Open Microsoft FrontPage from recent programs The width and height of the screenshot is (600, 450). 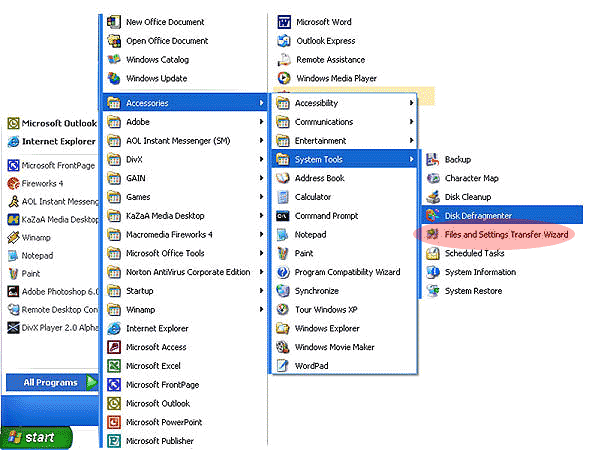52,165
